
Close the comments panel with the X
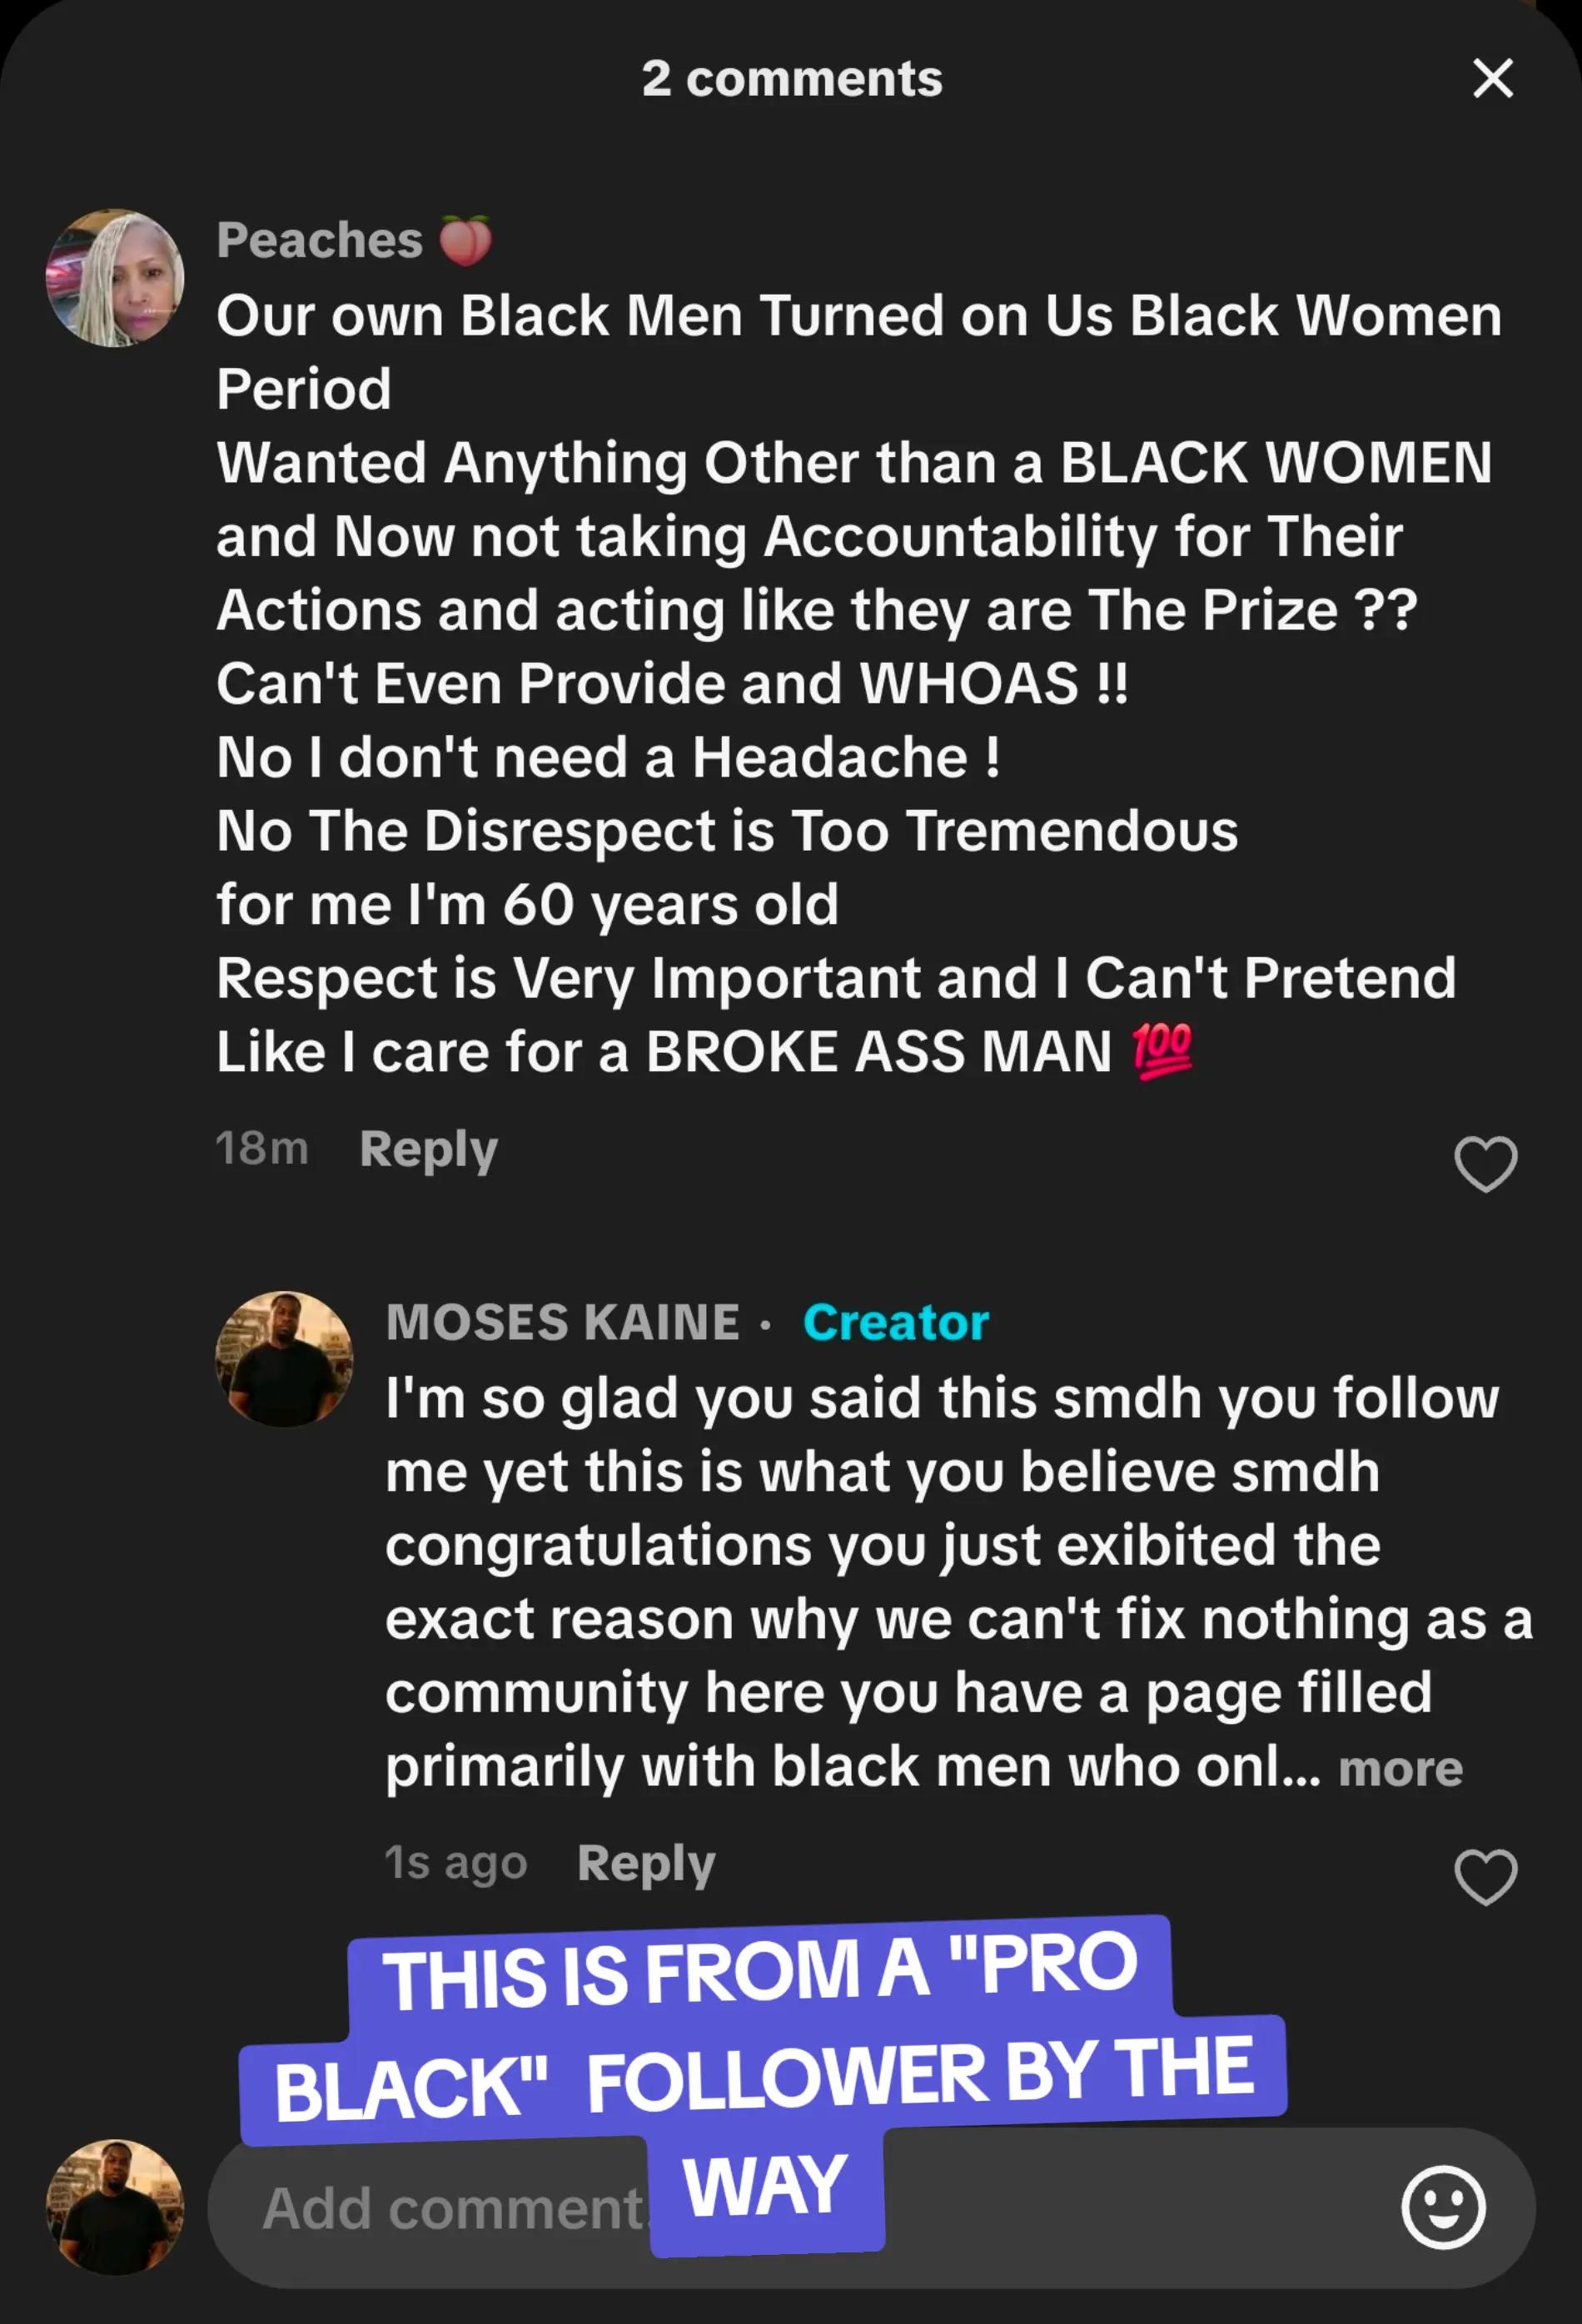[x=1493, y=78]
